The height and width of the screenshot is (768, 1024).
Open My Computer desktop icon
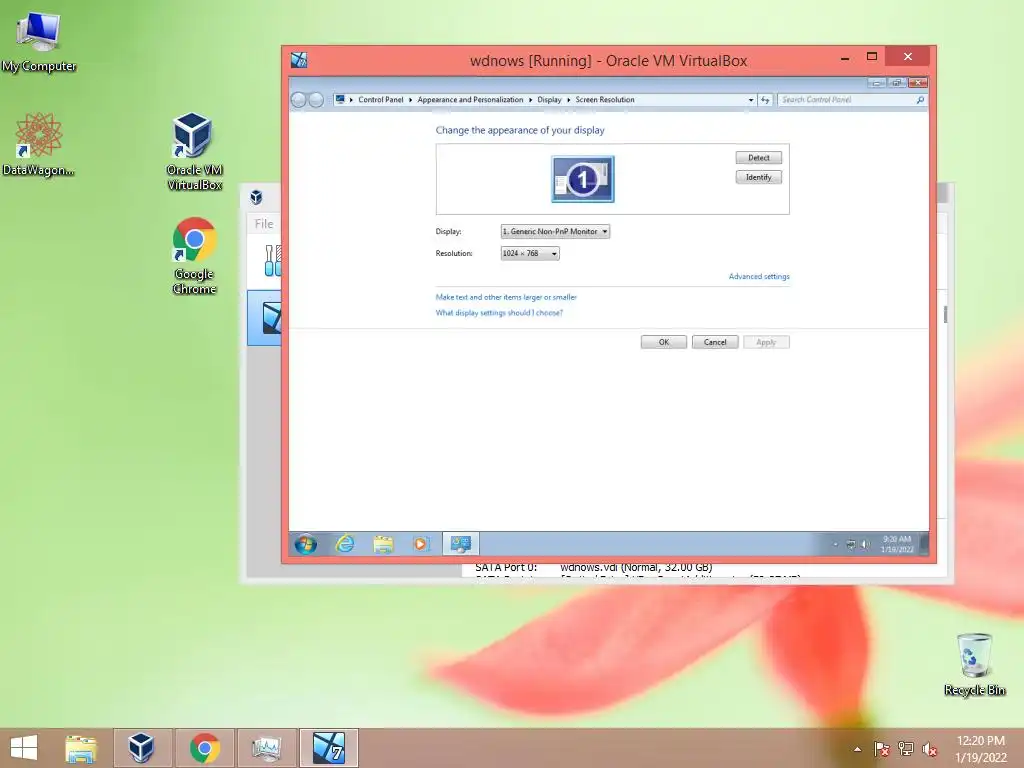coord(39,42)
